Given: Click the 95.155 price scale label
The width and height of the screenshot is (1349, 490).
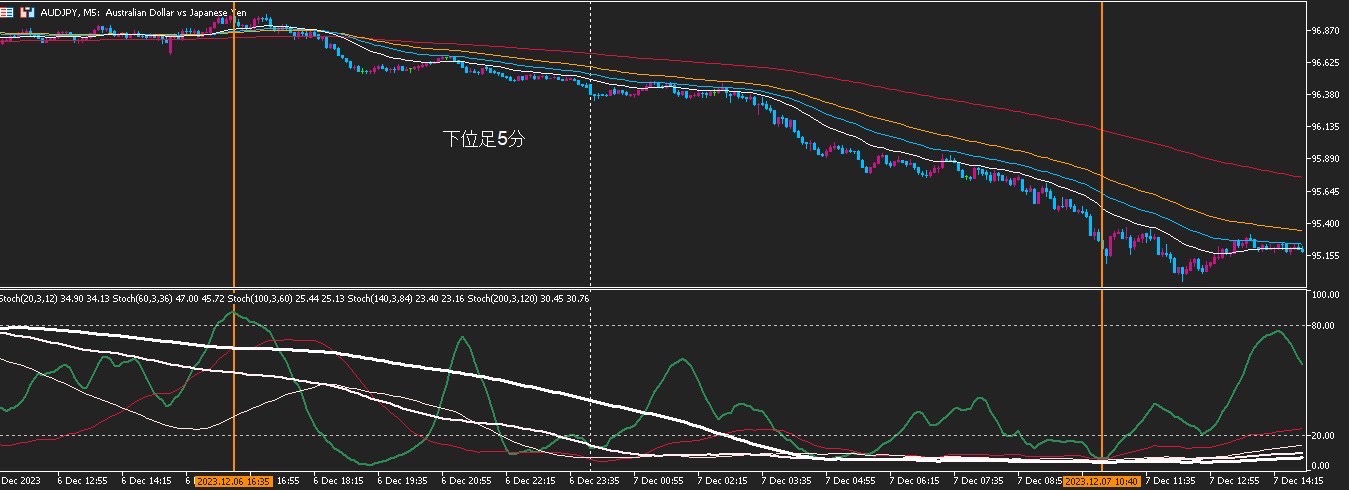Looking at the screenshot, I should click(x=1326, y=255).
